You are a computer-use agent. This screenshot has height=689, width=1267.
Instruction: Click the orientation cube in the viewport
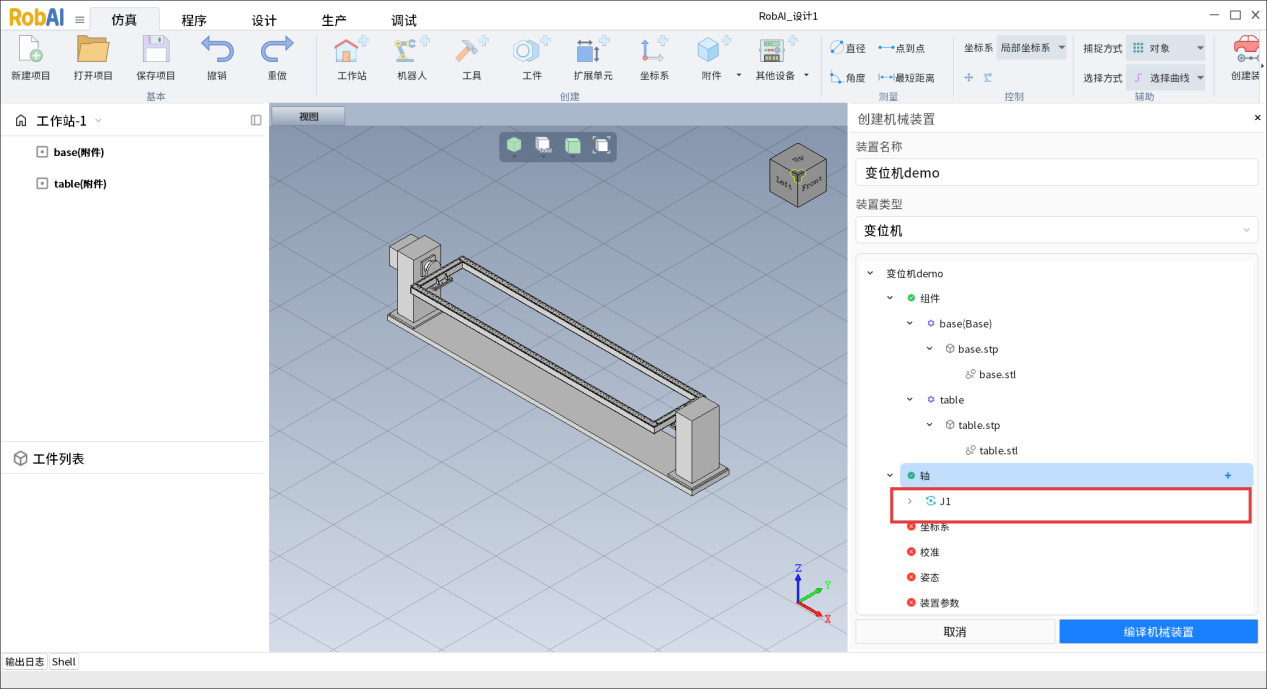[799, 175]
